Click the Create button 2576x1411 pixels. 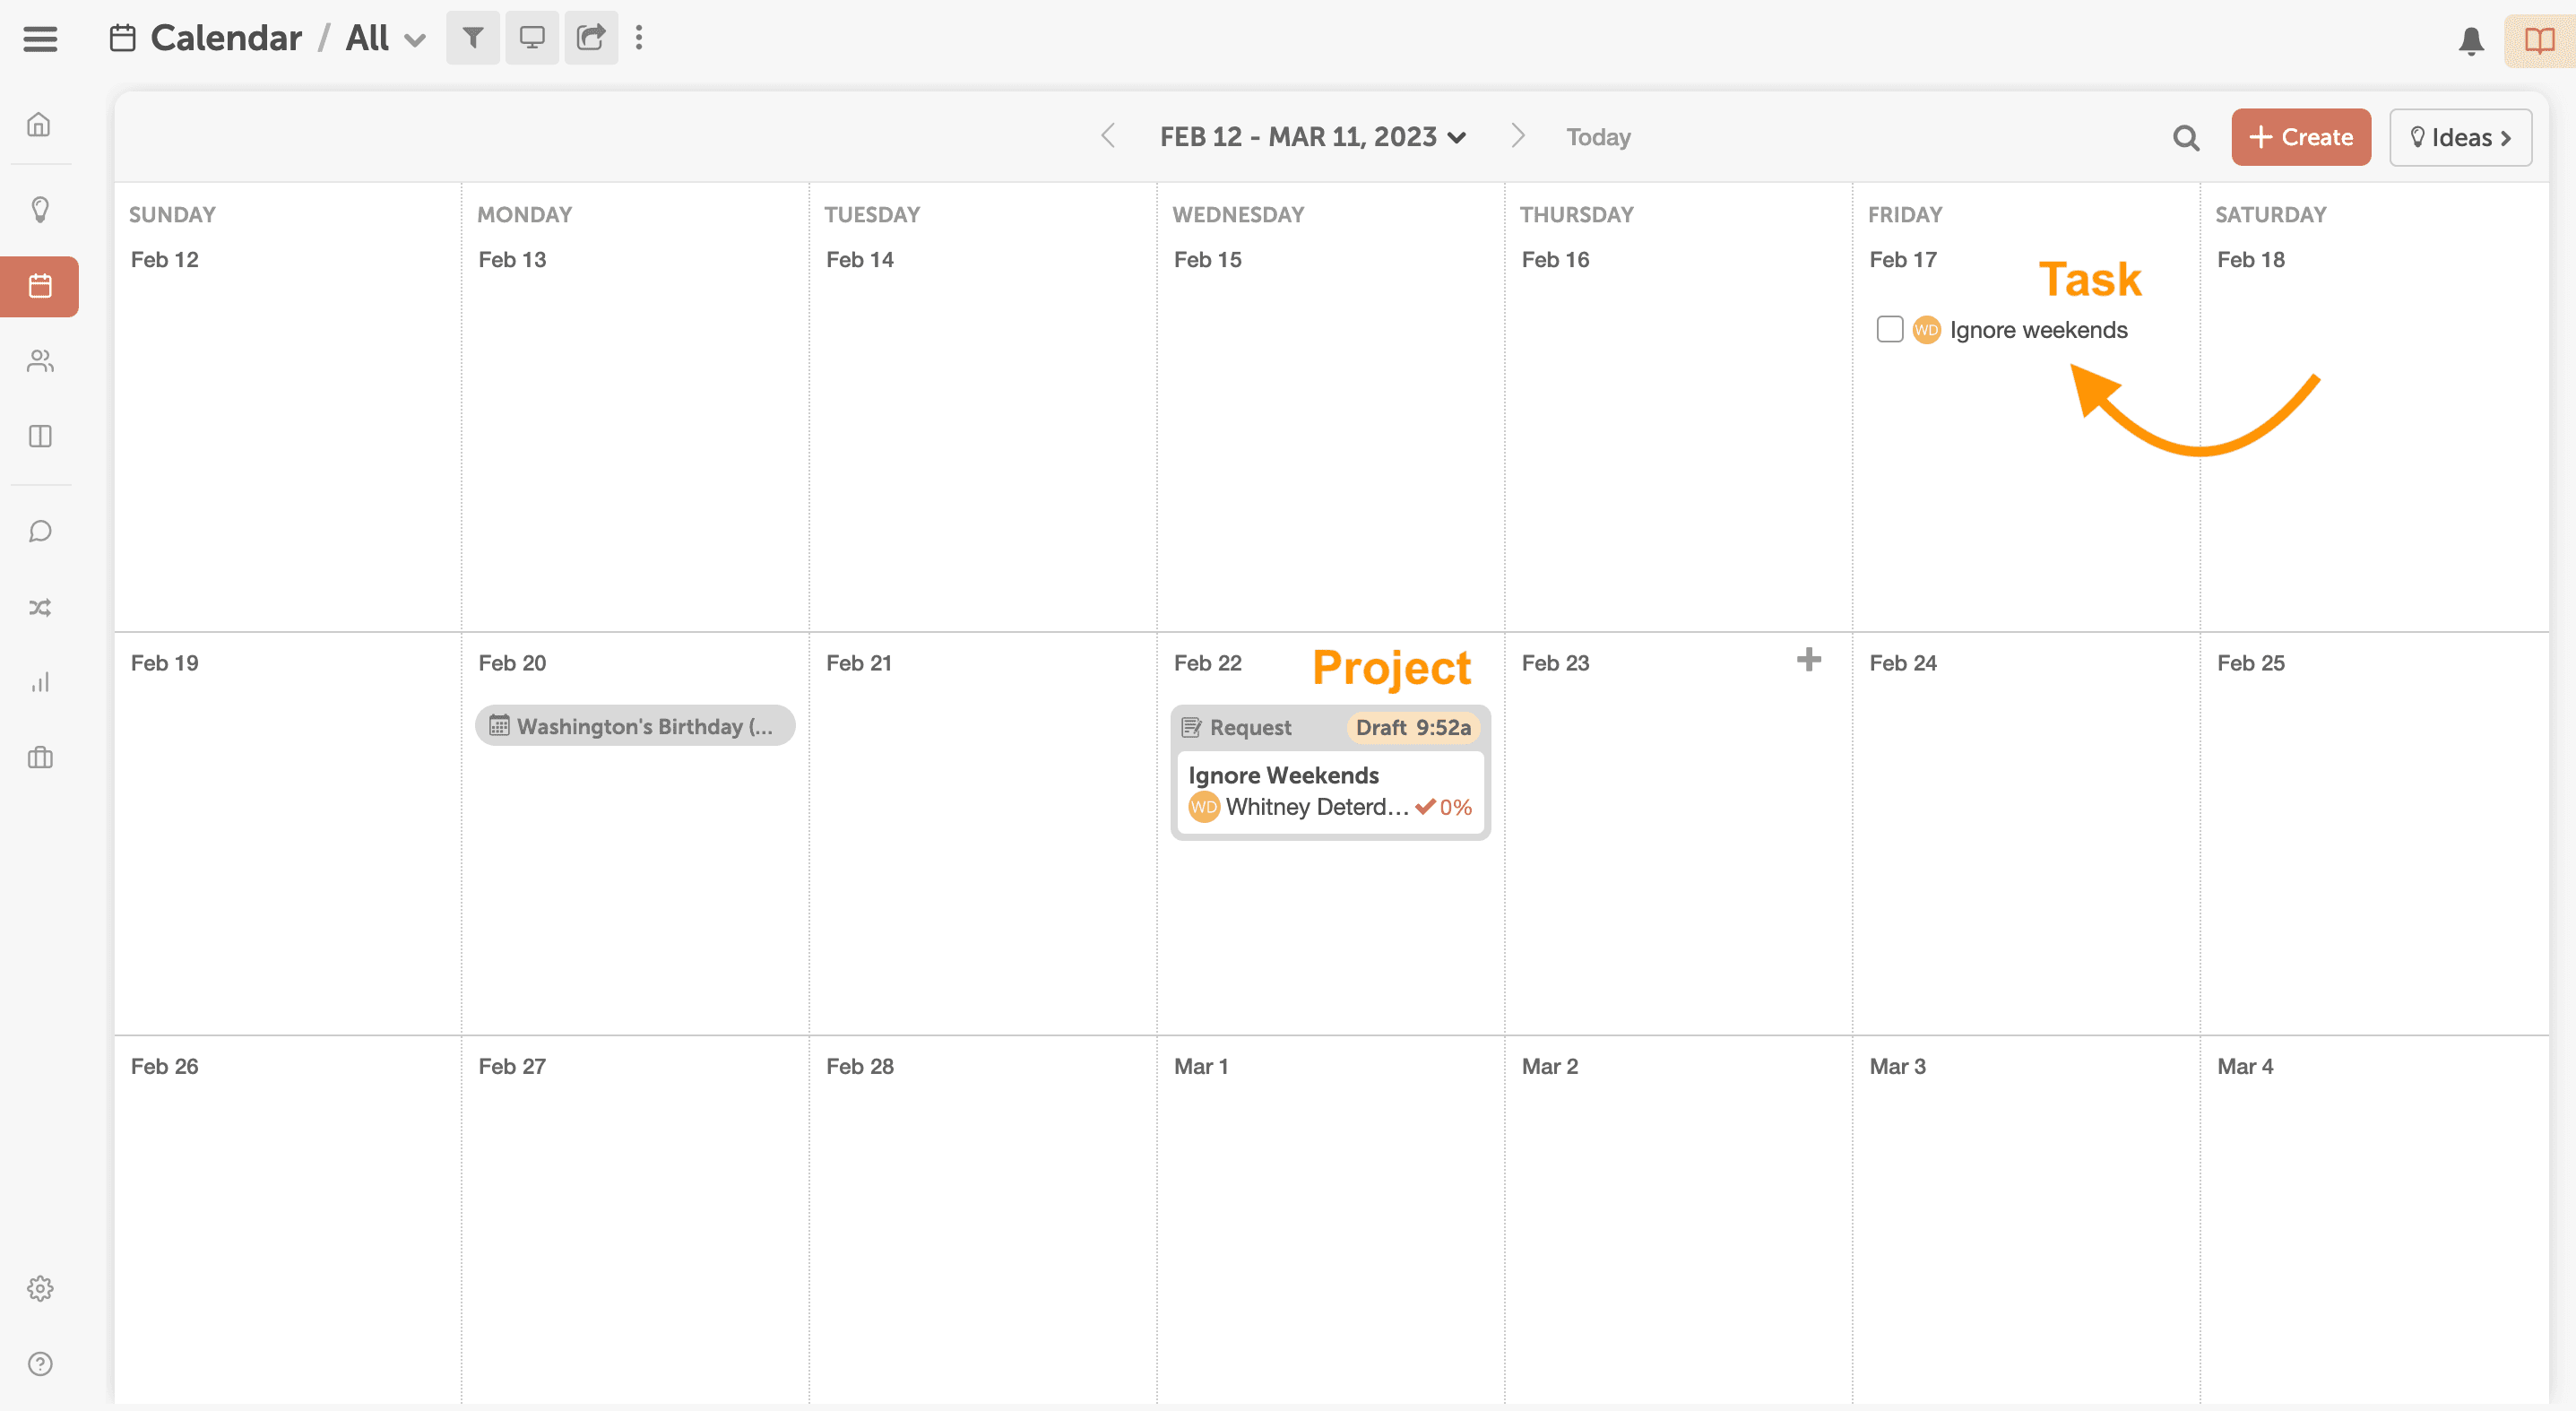(2300, 137)
